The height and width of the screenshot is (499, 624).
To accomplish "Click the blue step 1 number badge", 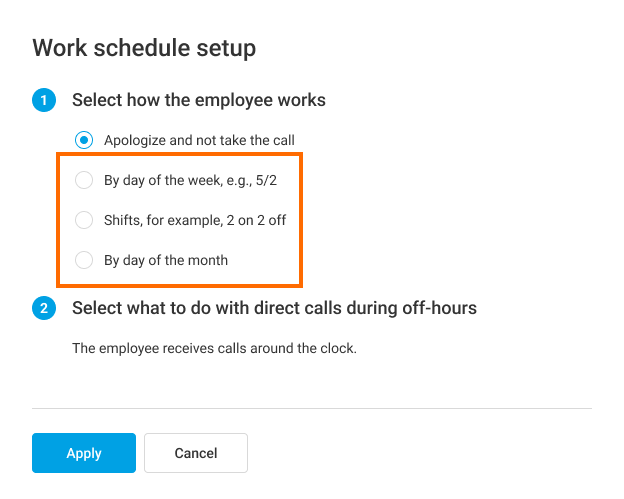I will [x=44, y=100].
